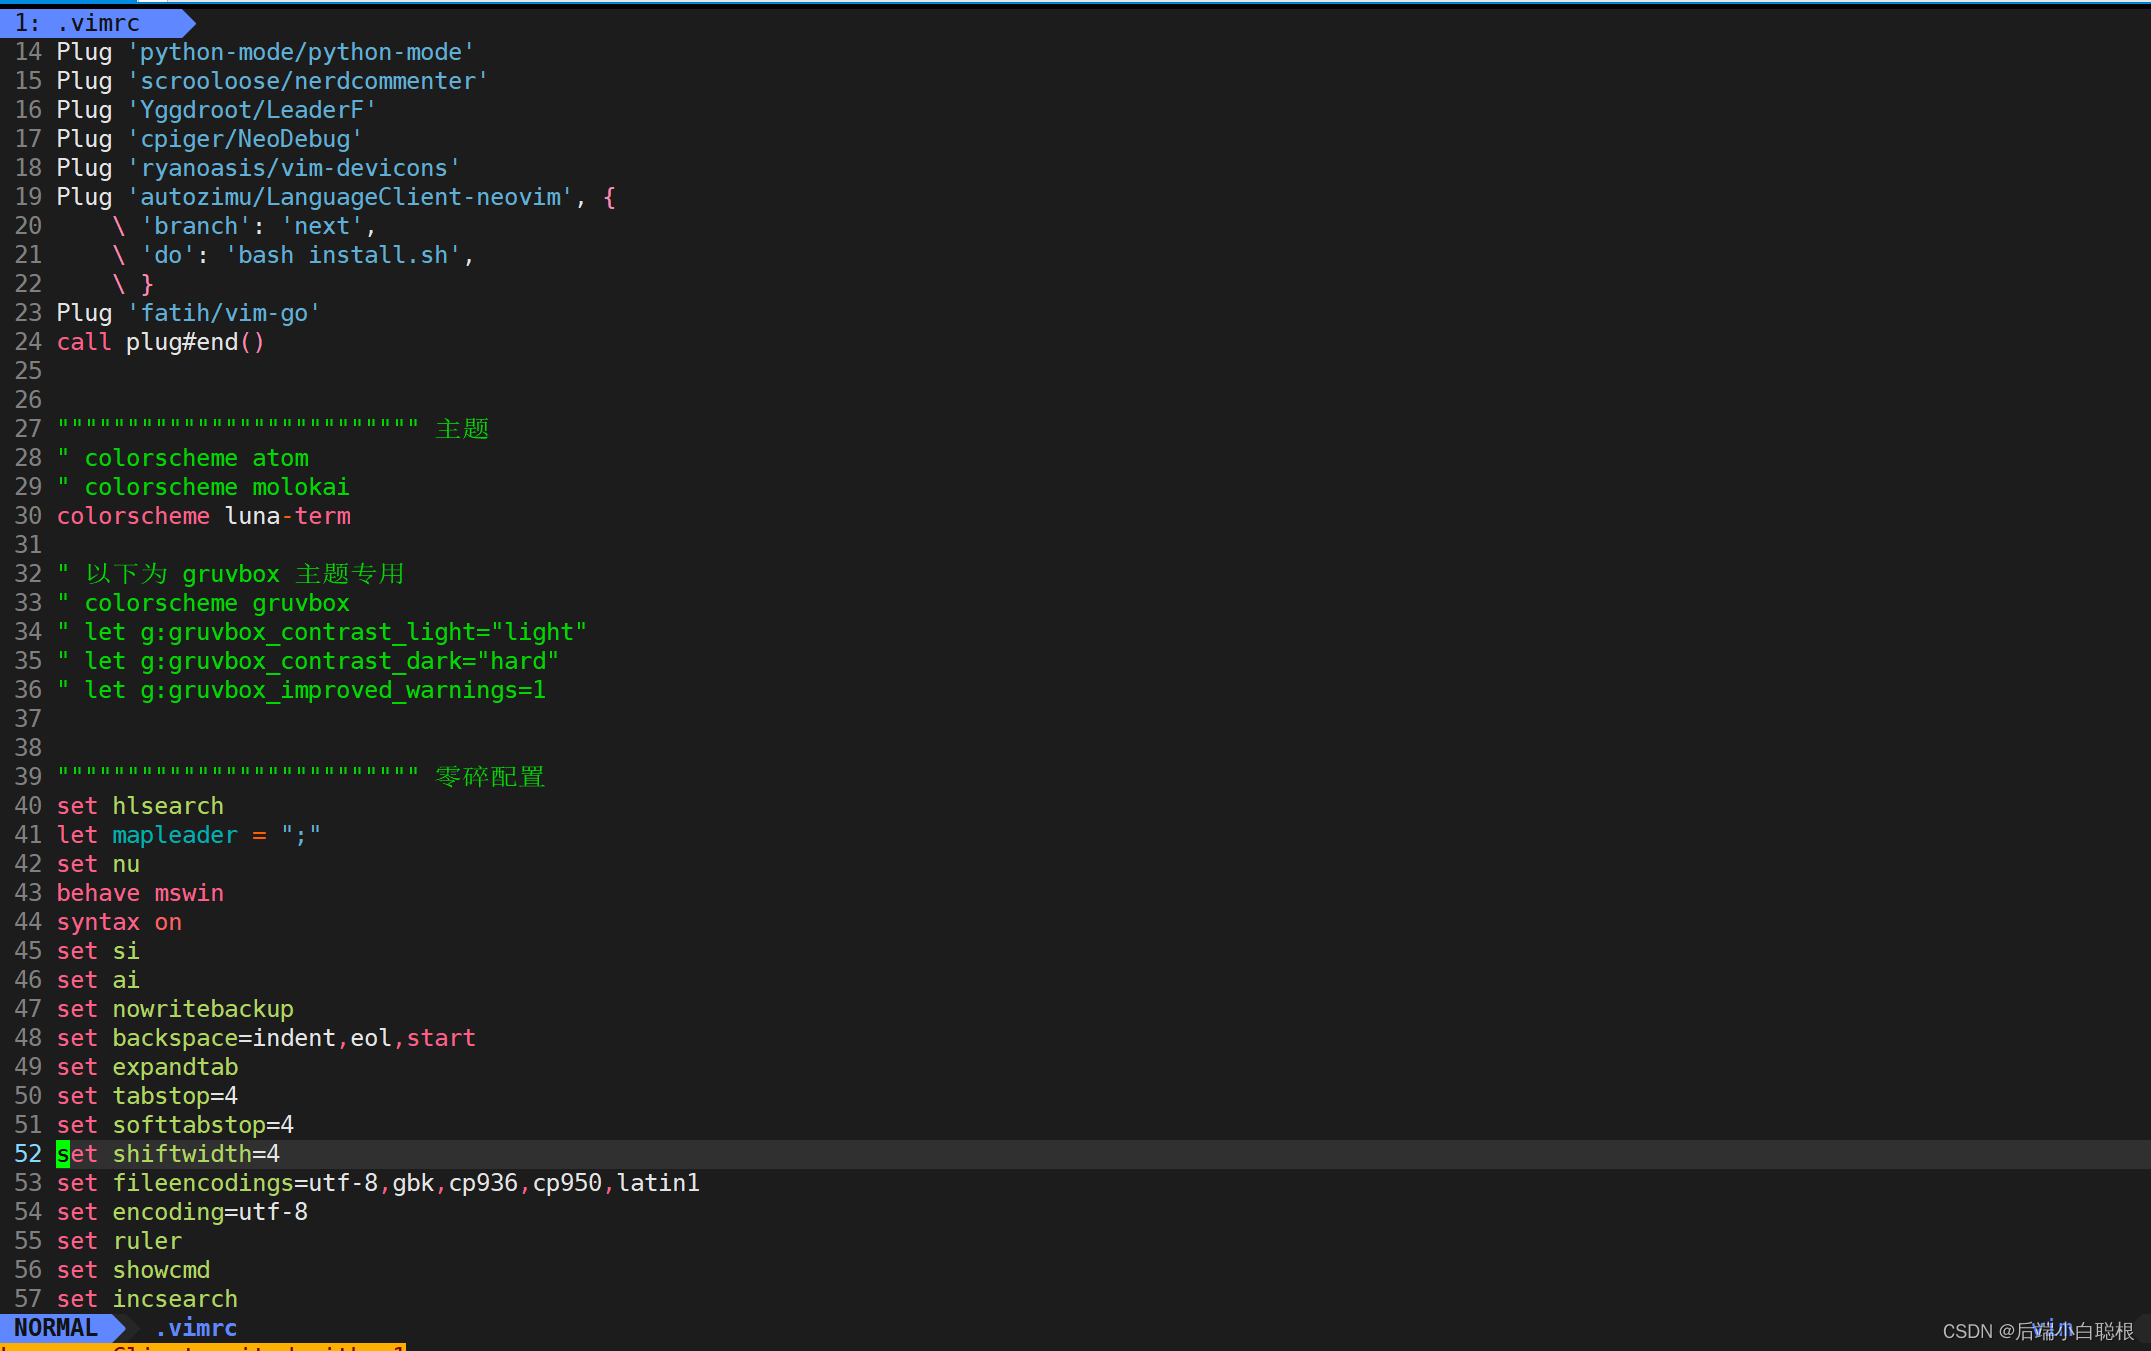Click the NORMAL mode indicator
The image size is (2151, 1351).
coord(56,1328)
